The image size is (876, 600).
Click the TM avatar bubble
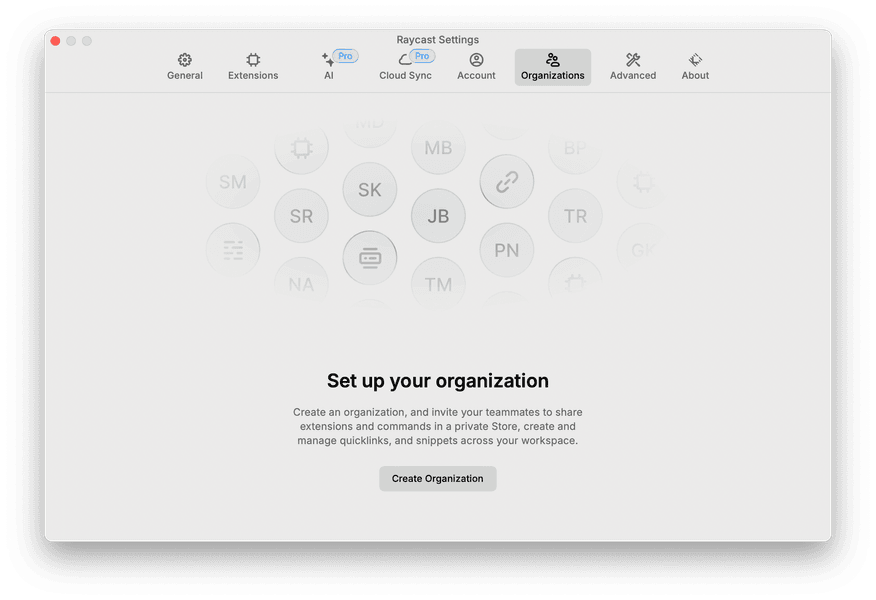pos(438,284)
